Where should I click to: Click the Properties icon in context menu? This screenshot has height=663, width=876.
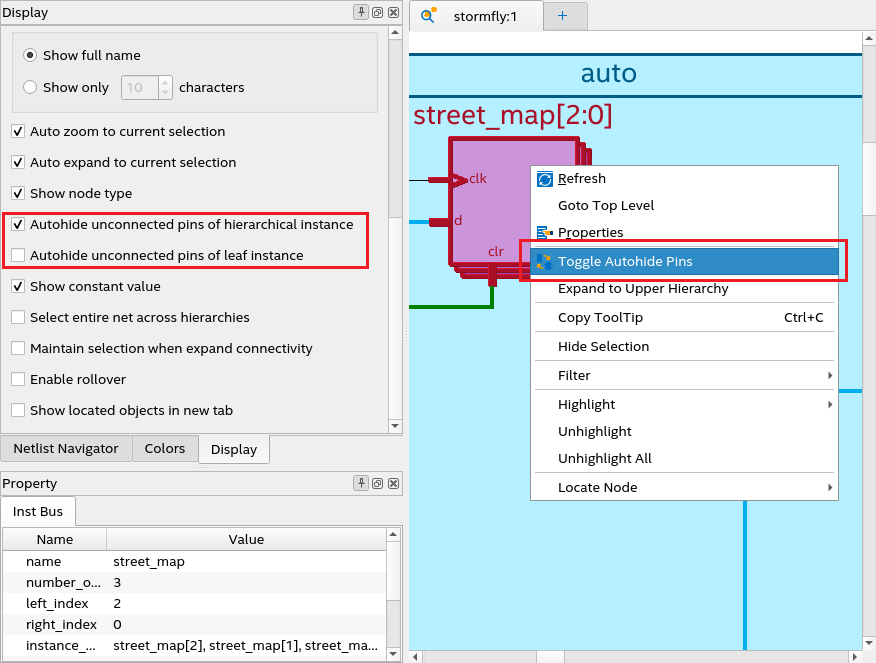(545, 233)
